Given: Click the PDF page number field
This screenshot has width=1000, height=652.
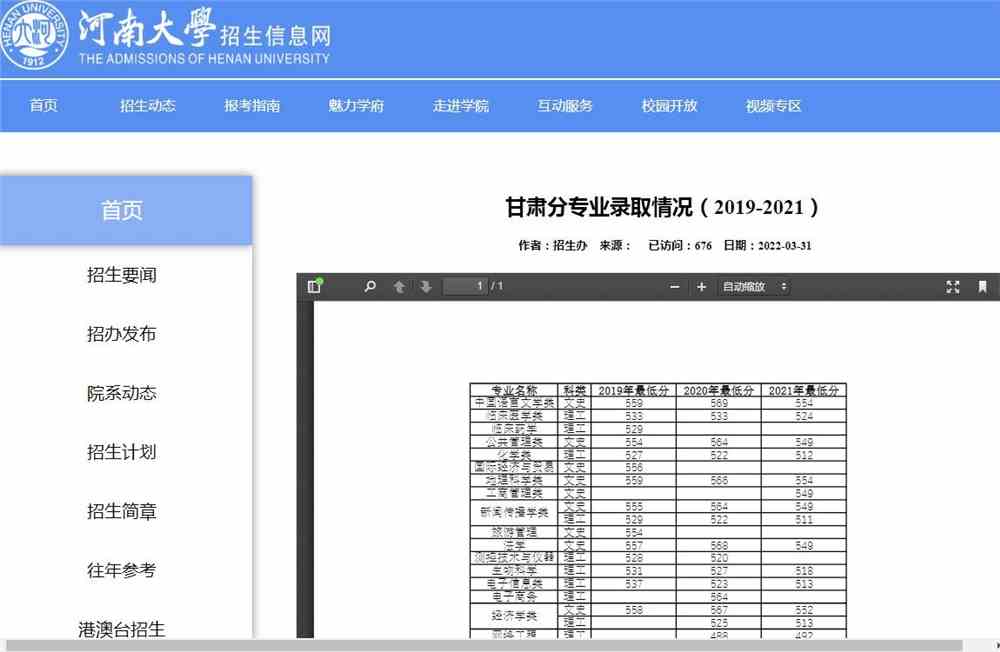Looking at the screenshot, I should click(x=465, y=286).
